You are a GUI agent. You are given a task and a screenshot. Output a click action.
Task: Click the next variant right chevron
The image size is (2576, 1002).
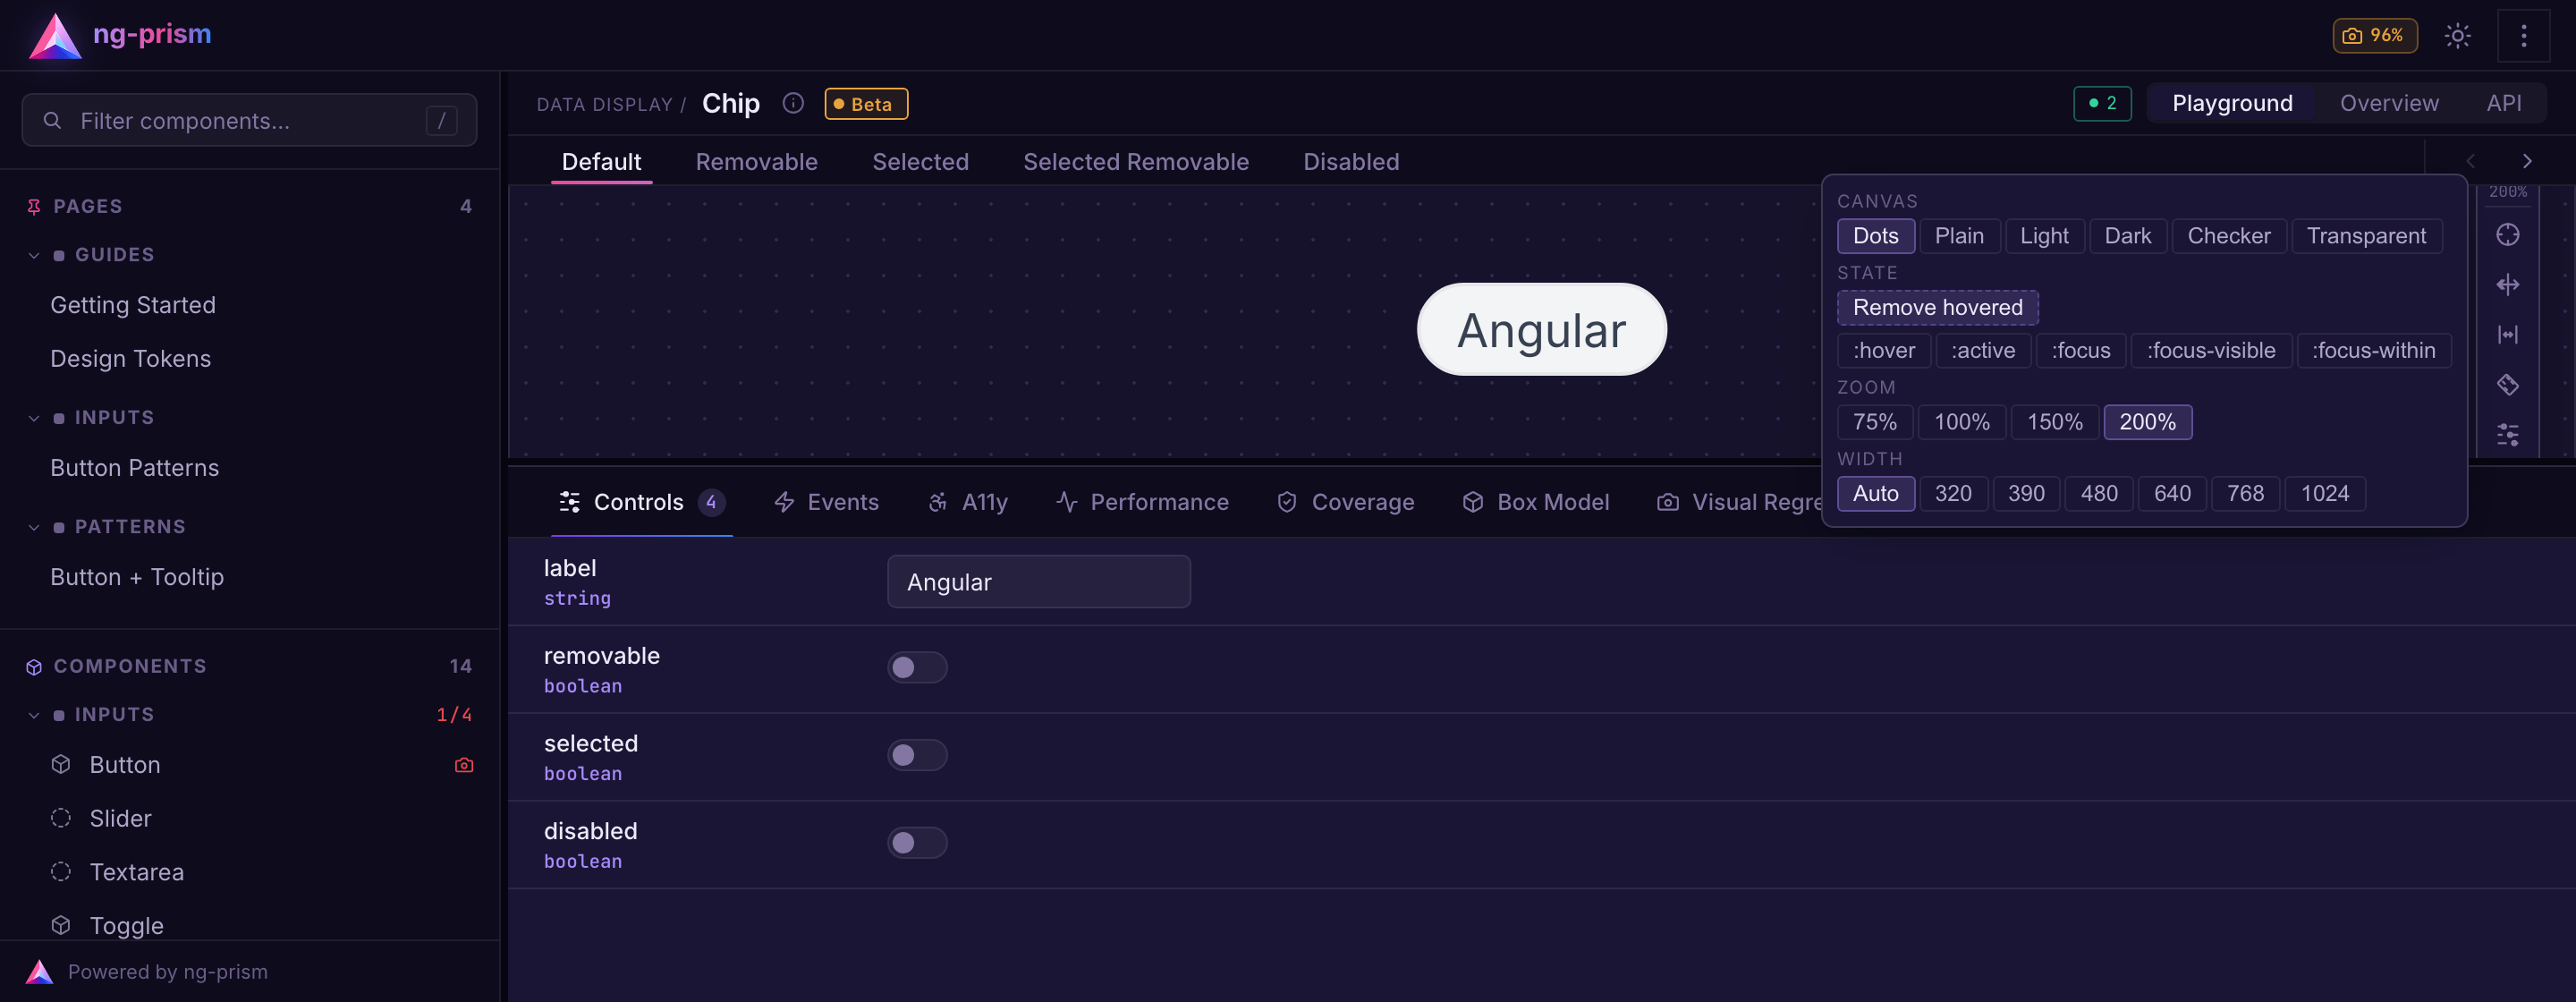click(x=2527, y=161)
